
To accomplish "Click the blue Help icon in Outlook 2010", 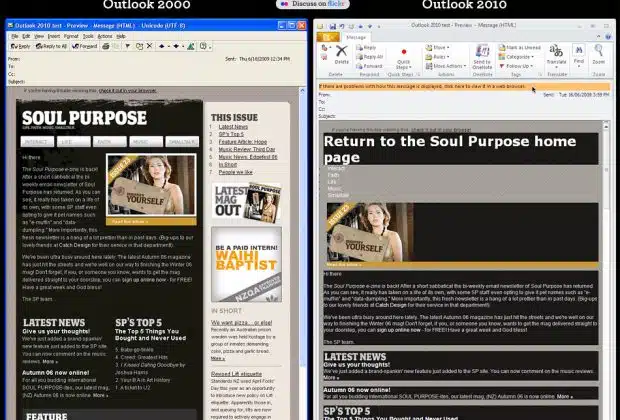I will pyautogui.click(x=608, y=37).
